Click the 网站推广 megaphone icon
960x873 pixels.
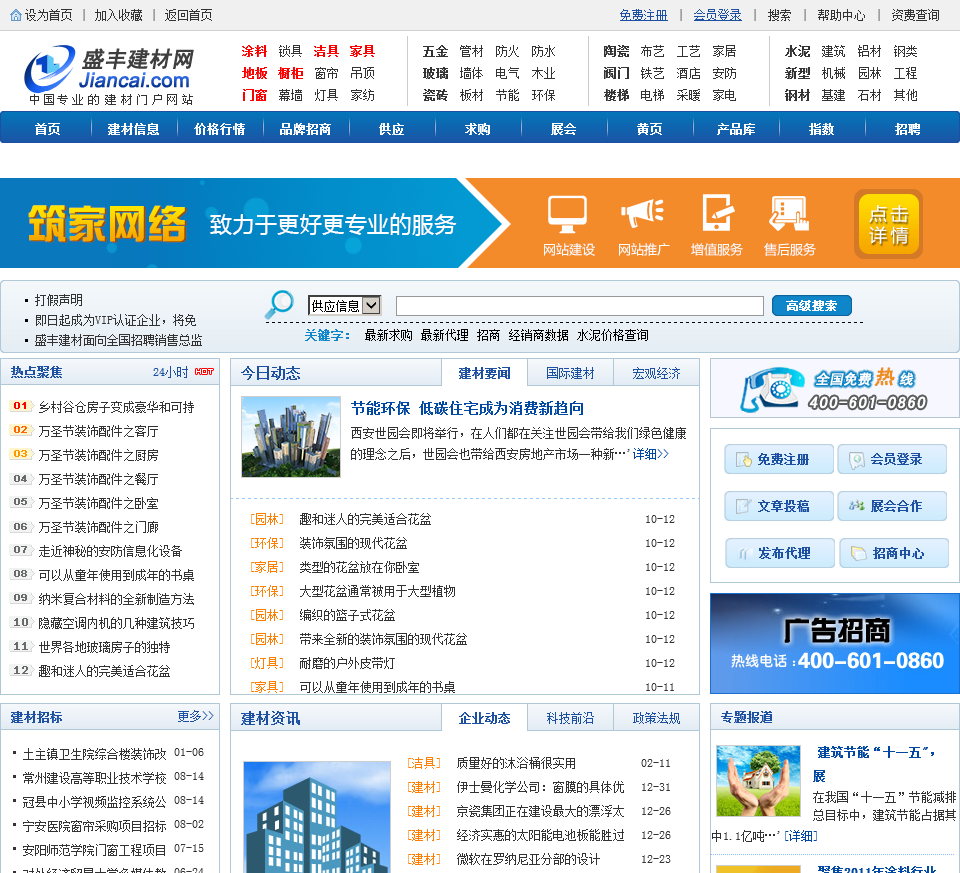click(x=642, y=213)
